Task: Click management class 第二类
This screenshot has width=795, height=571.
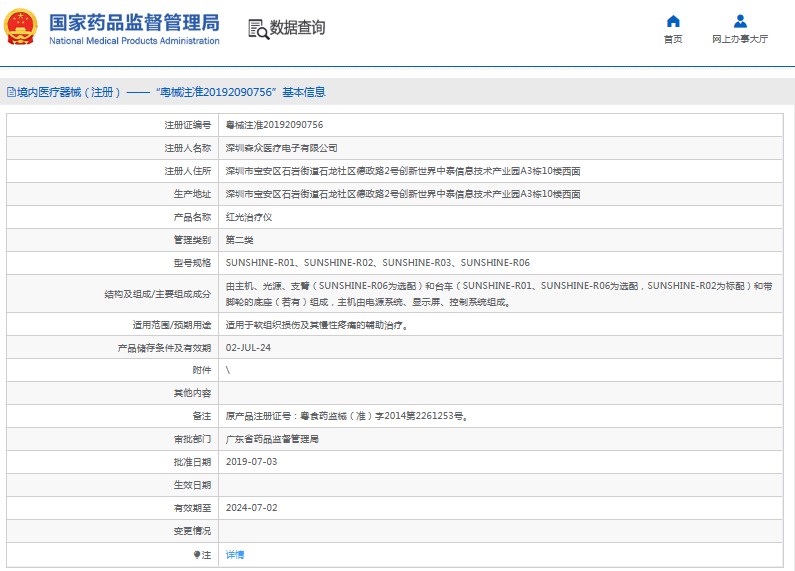Action: coord(239,240)
